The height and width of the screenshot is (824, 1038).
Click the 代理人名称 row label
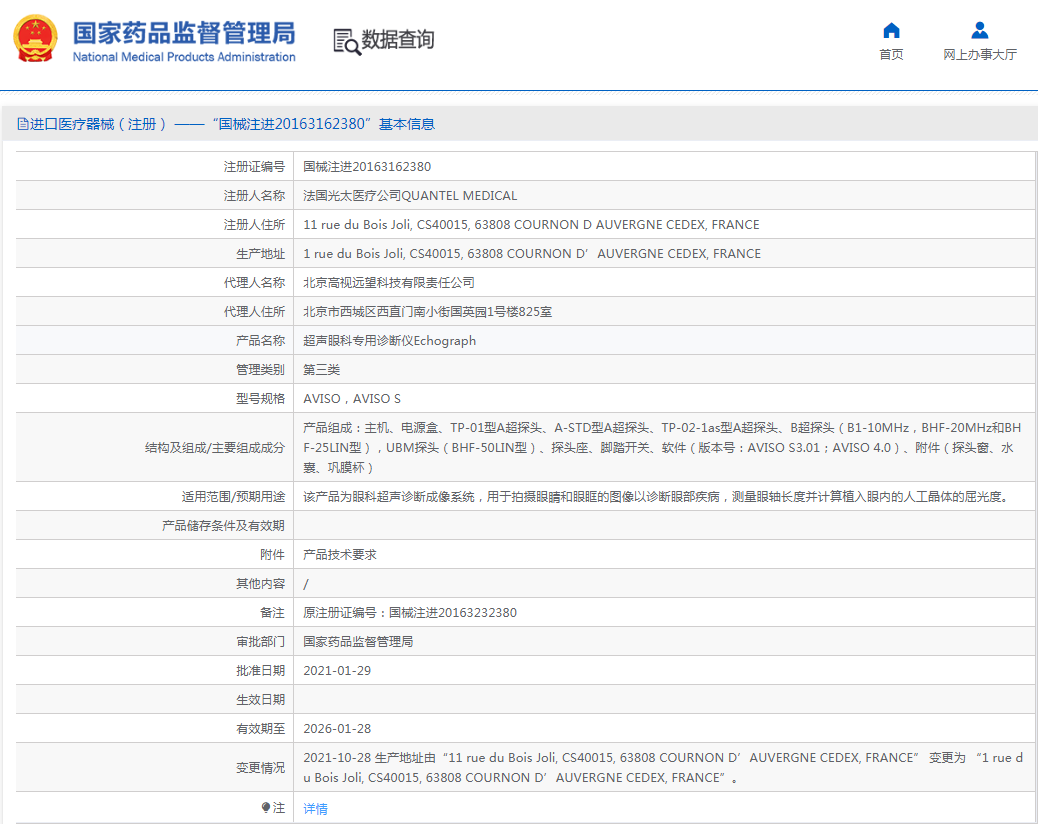pyautogui.click(x=254, y=283)
